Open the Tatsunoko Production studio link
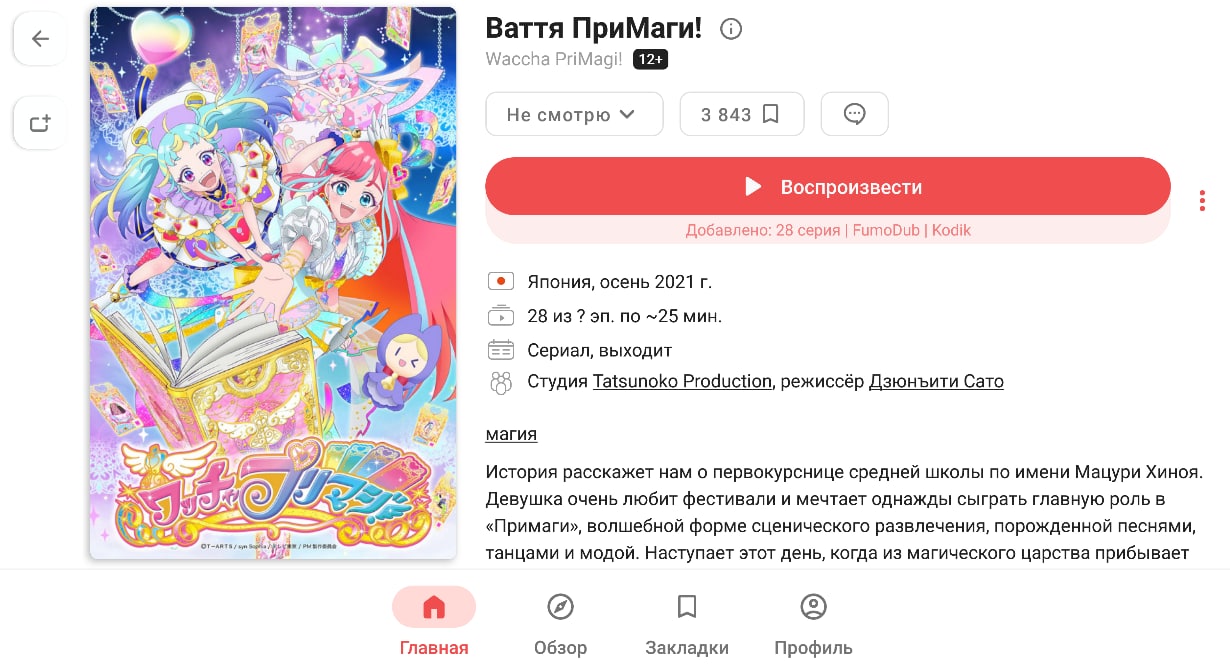1230x667 pixels. [682, 382]
